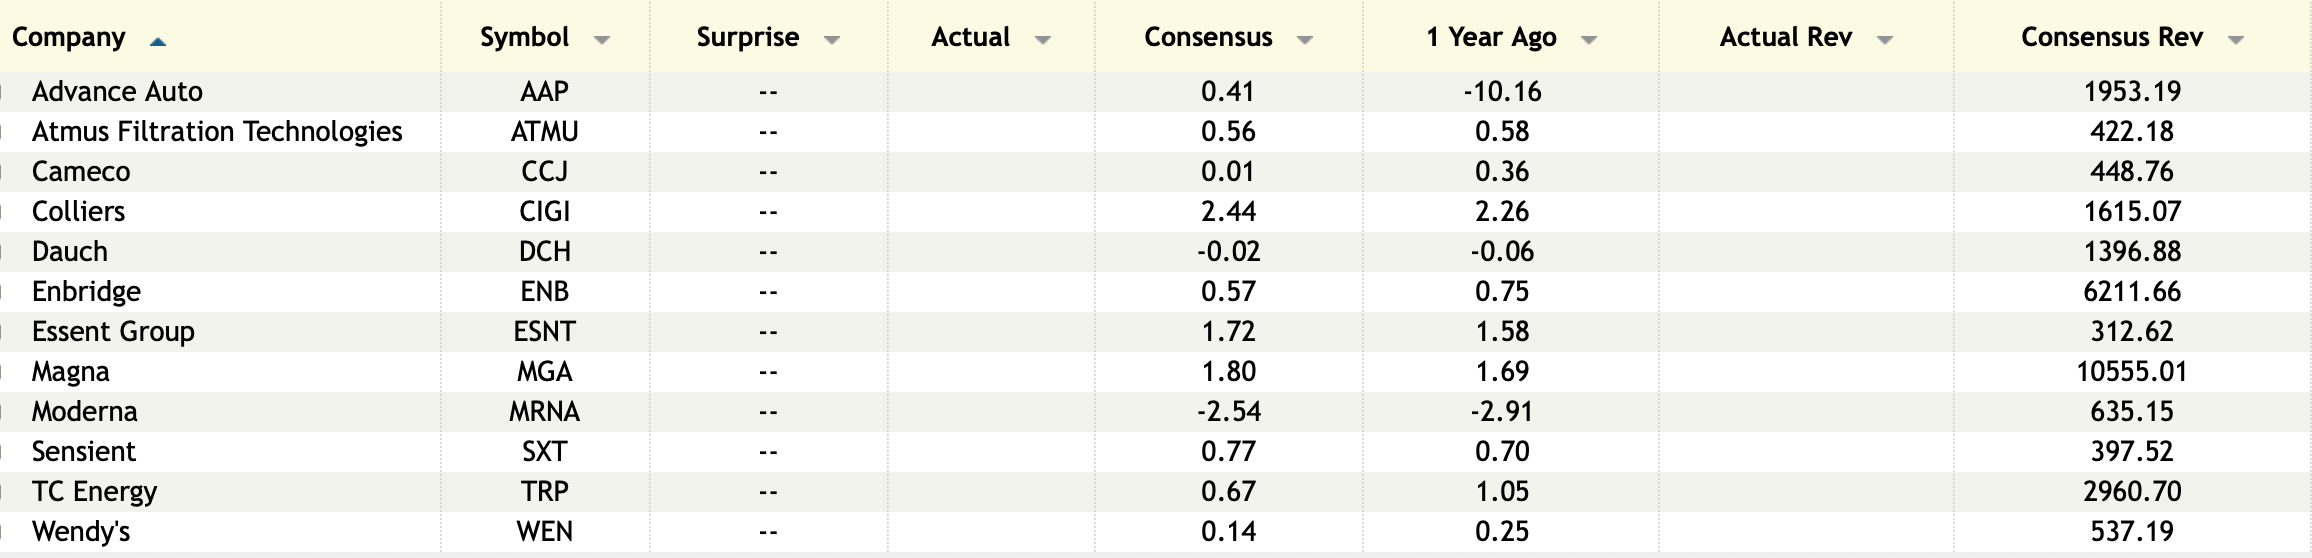Sort by Surprise using its arrow

click(831, 41)
